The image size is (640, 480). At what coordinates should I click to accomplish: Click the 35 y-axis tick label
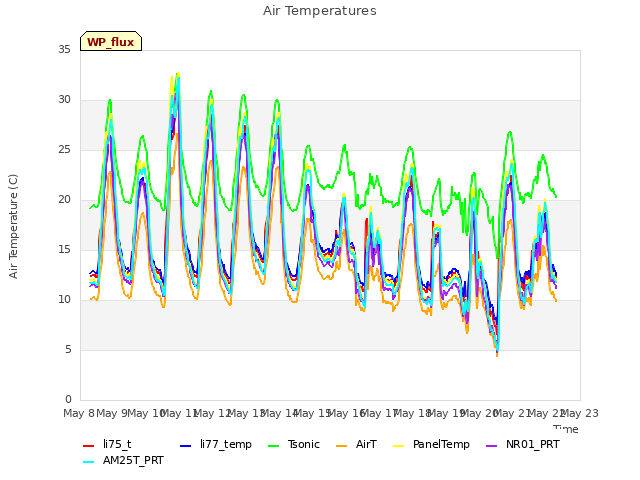tap(64, 49)
